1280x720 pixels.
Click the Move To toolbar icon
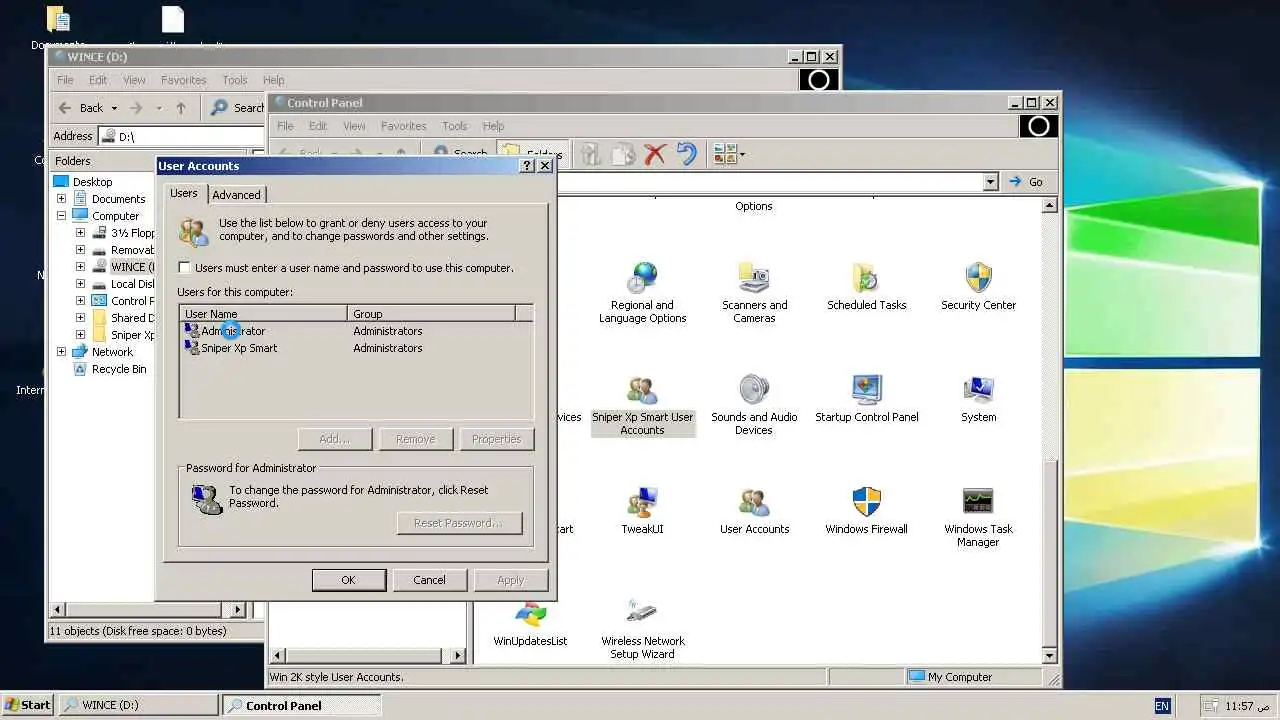pos(591,154)
